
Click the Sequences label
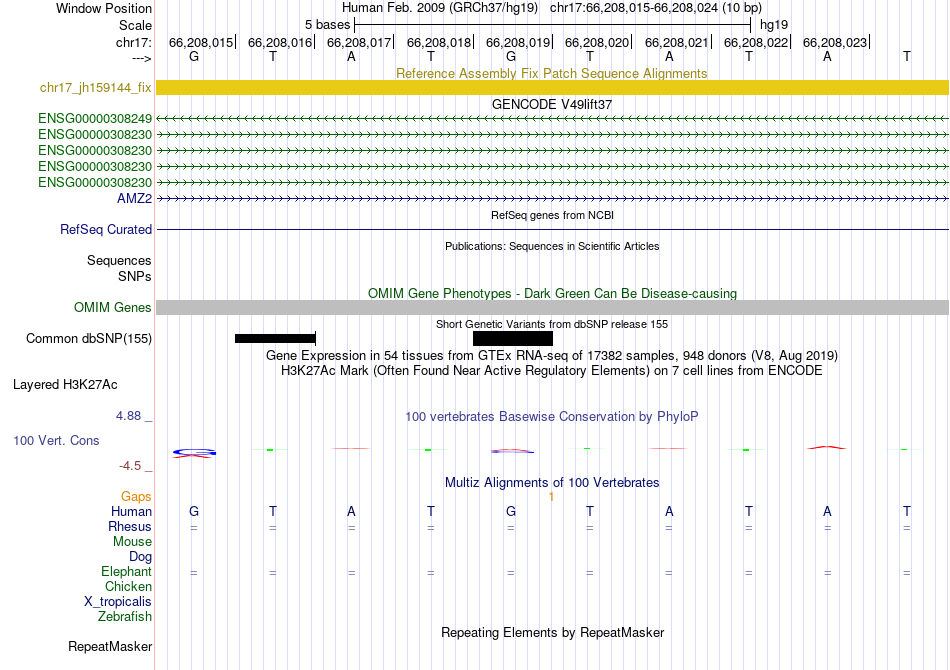tap(119, 261)
